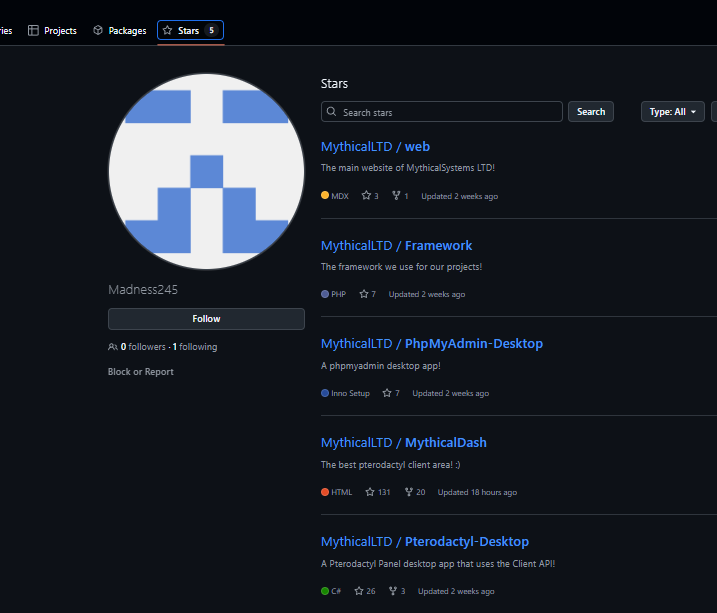The image size is (717, 613).
Task: Click the Projects table icon
Action: tap(33, 31)
